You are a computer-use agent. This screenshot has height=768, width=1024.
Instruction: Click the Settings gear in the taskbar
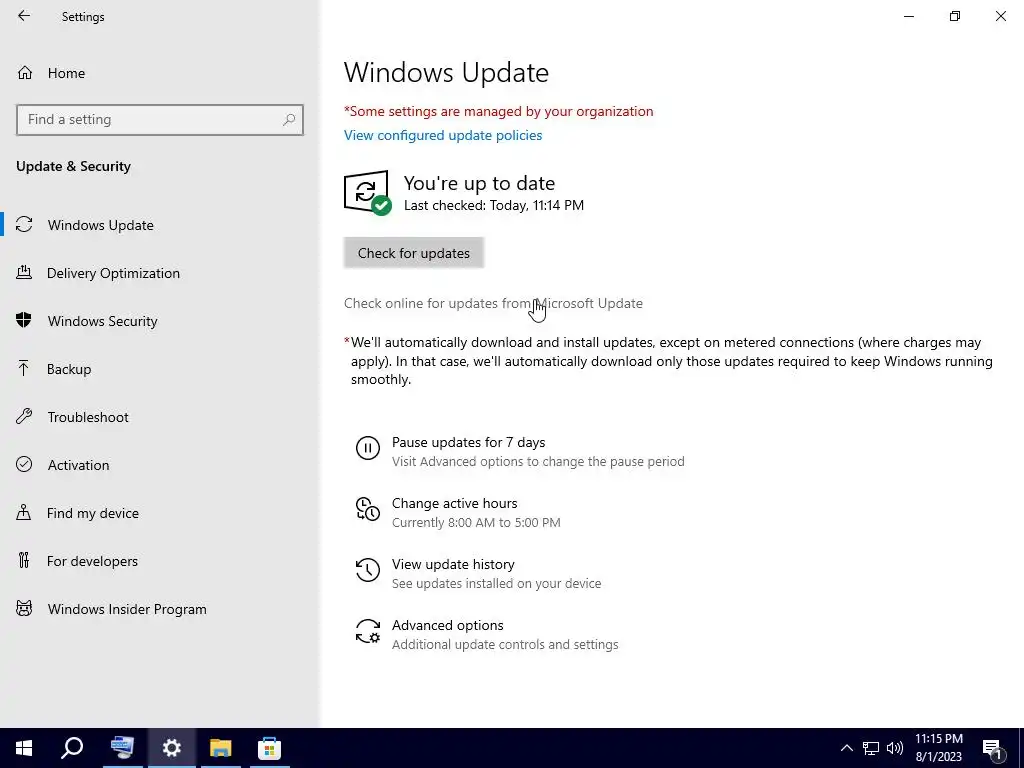tap(172, 748)
